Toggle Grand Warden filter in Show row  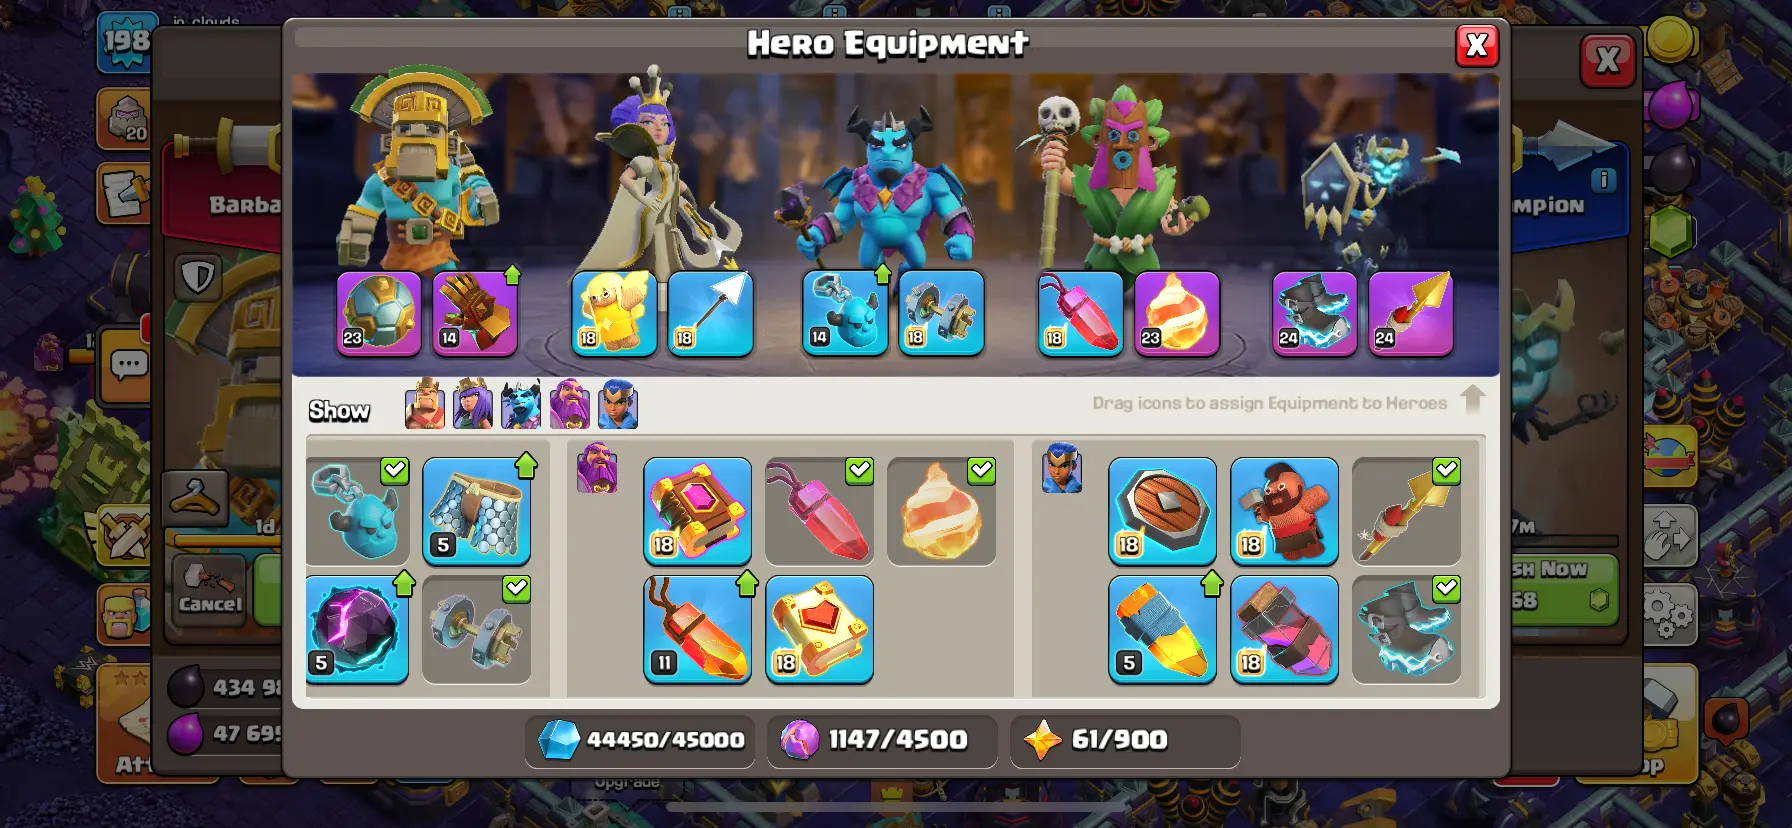tap(570, 404)
